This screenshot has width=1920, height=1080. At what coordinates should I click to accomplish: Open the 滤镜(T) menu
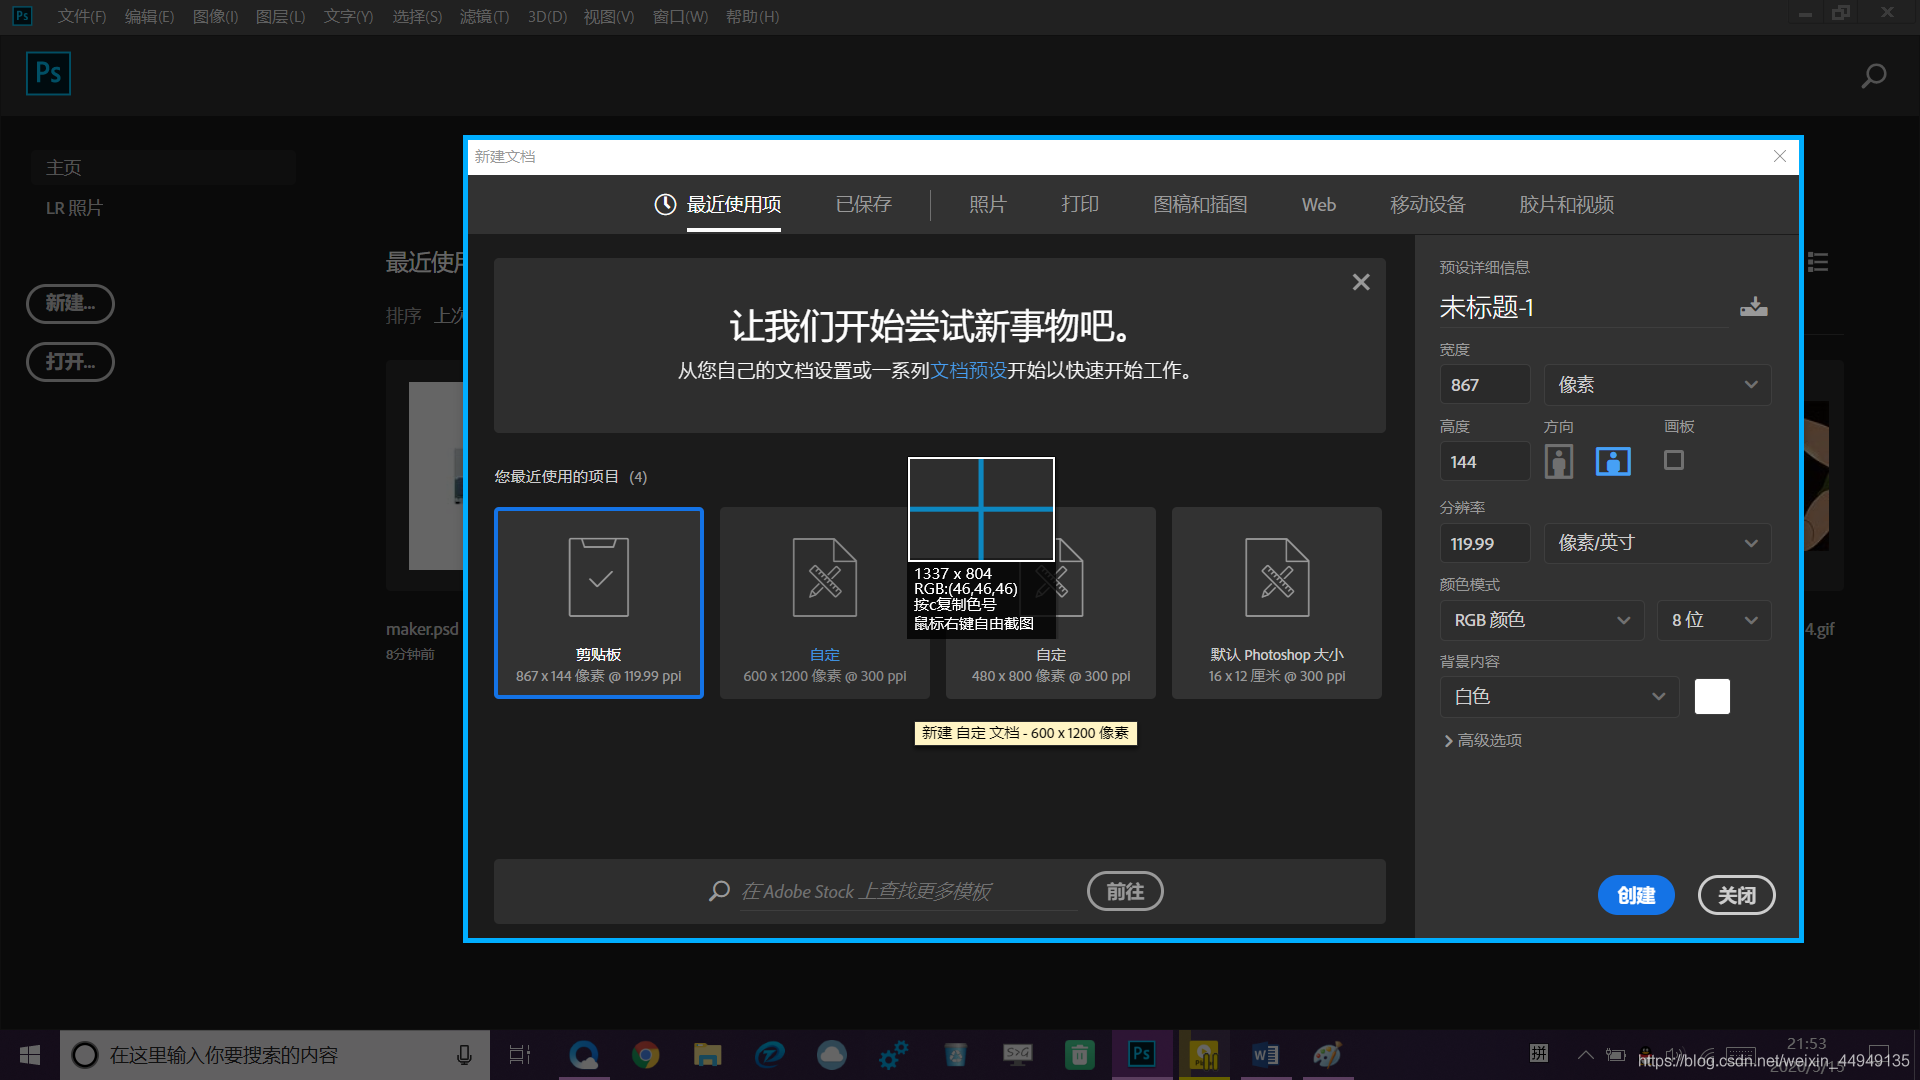coord(484,17)
